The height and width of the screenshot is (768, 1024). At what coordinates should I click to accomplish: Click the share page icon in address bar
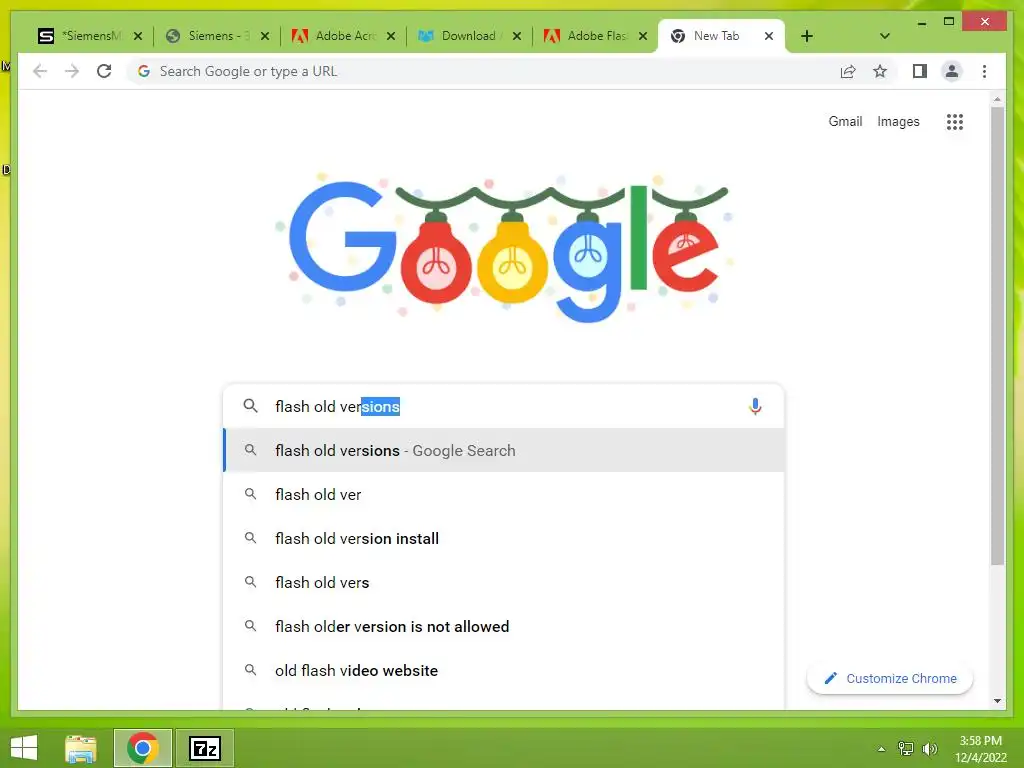pyautogui.click(x=848, y=71)
